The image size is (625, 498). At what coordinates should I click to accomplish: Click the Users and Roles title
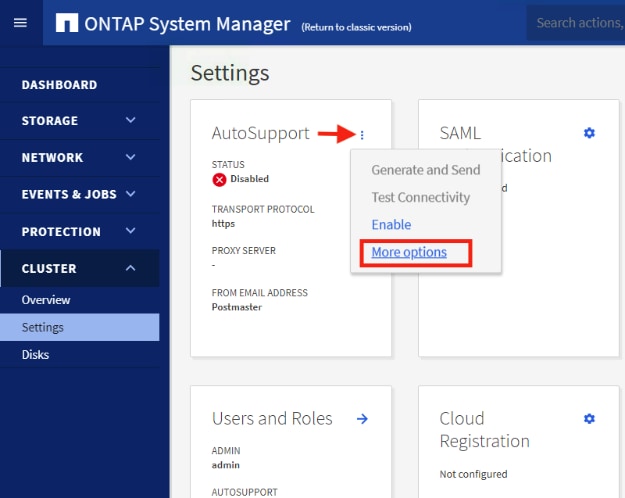(272, 419)
